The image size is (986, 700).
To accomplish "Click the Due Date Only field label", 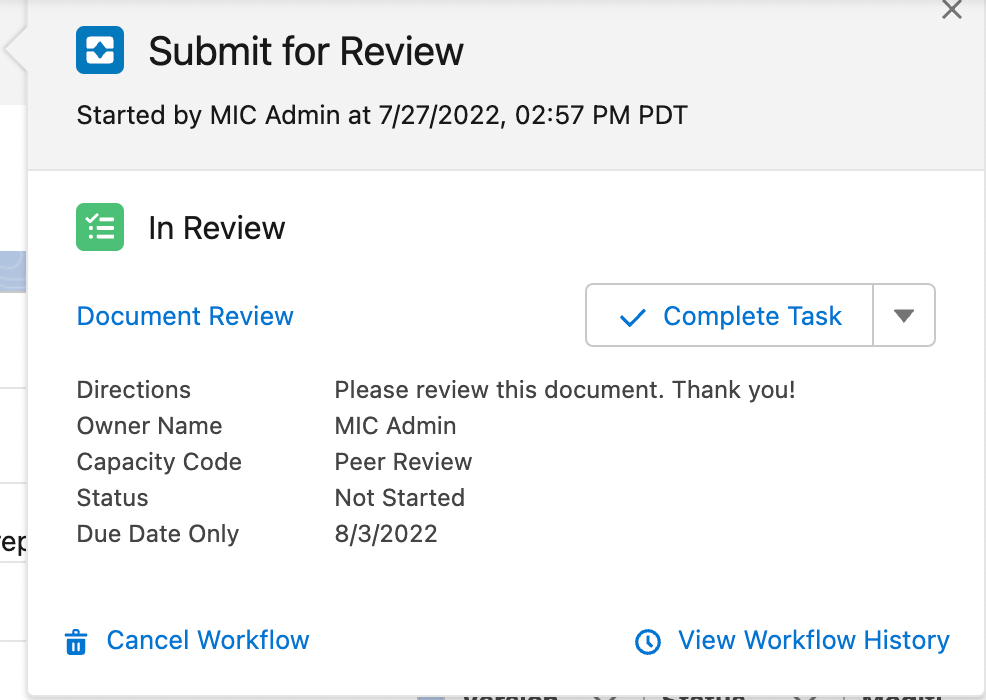I will click(158, 534).
